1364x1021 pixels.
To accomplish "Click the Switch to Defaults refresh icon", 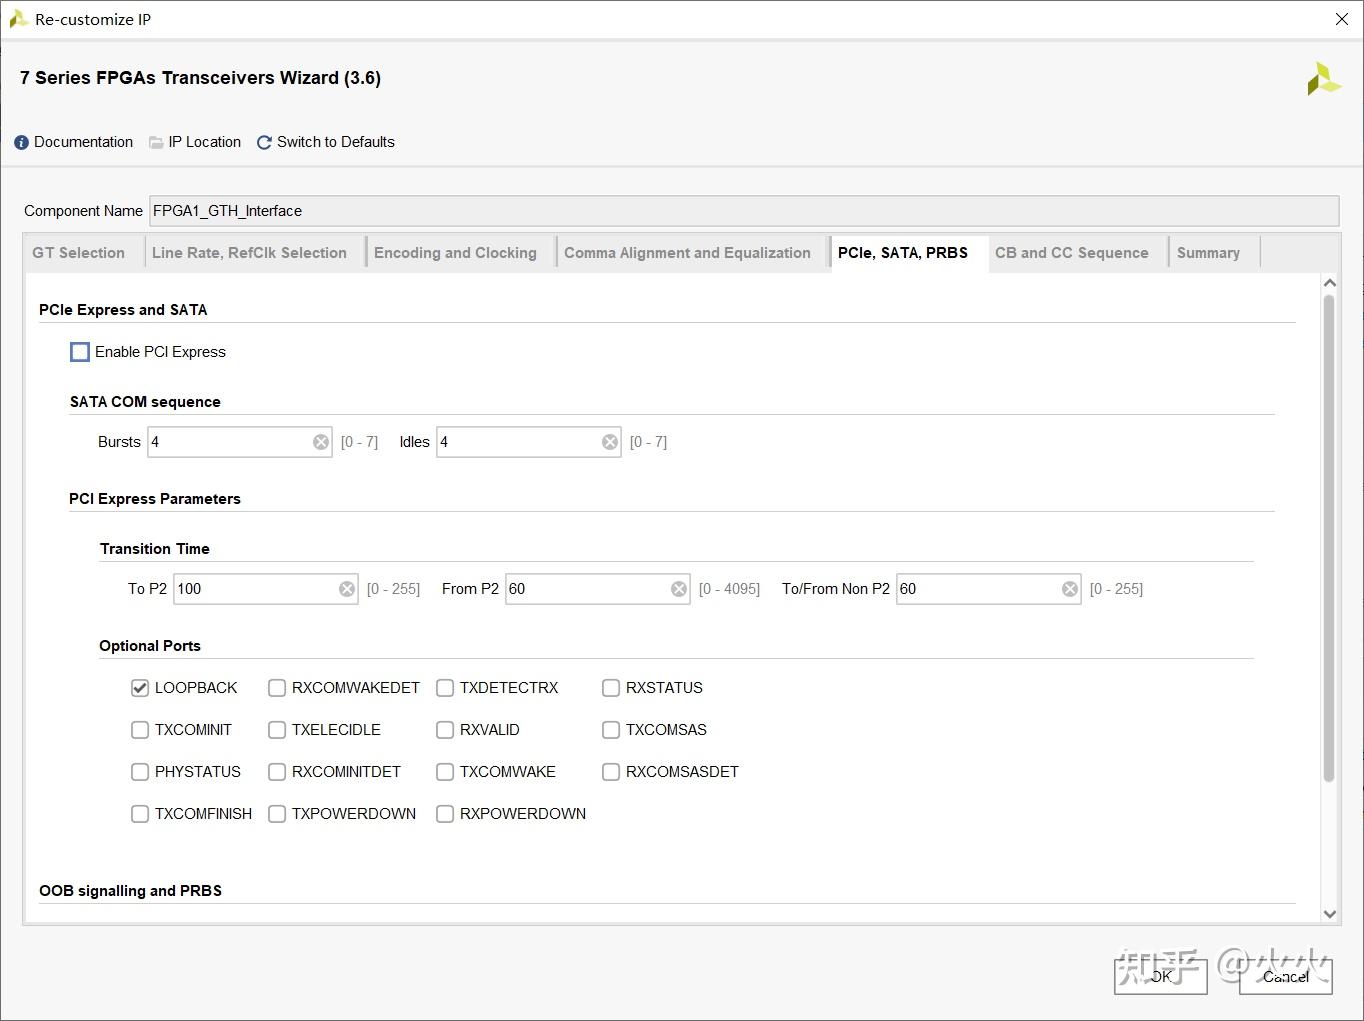I will [264, 143].
